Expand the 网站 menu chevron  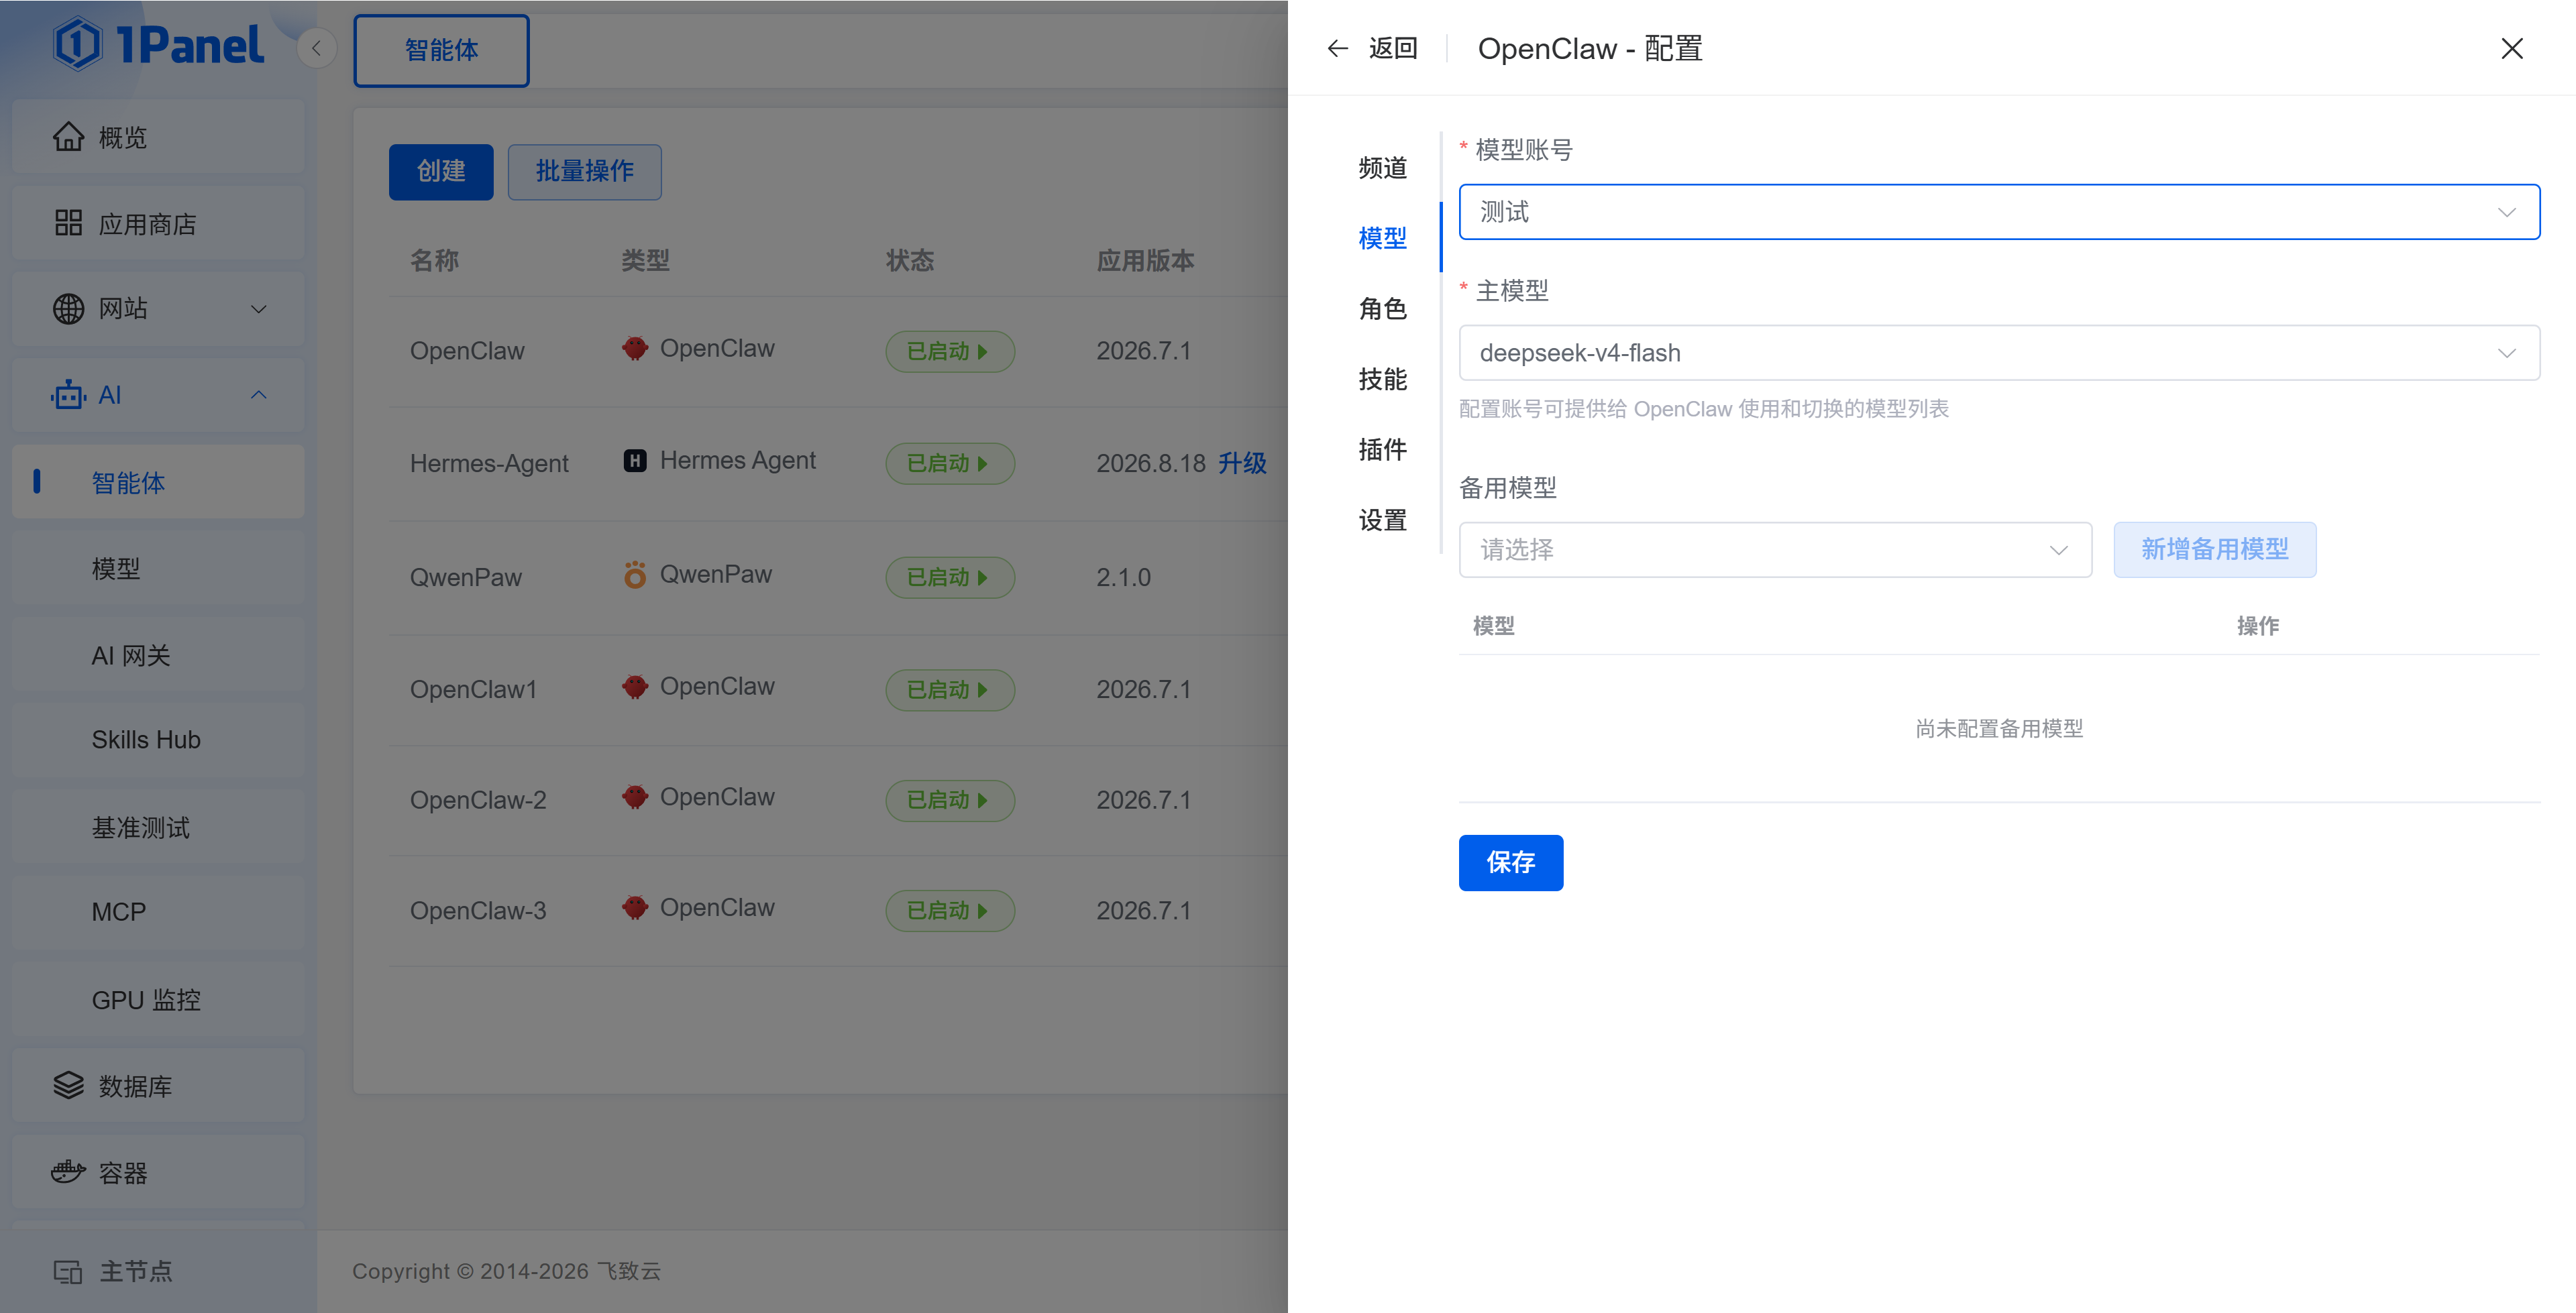[259, 309]
